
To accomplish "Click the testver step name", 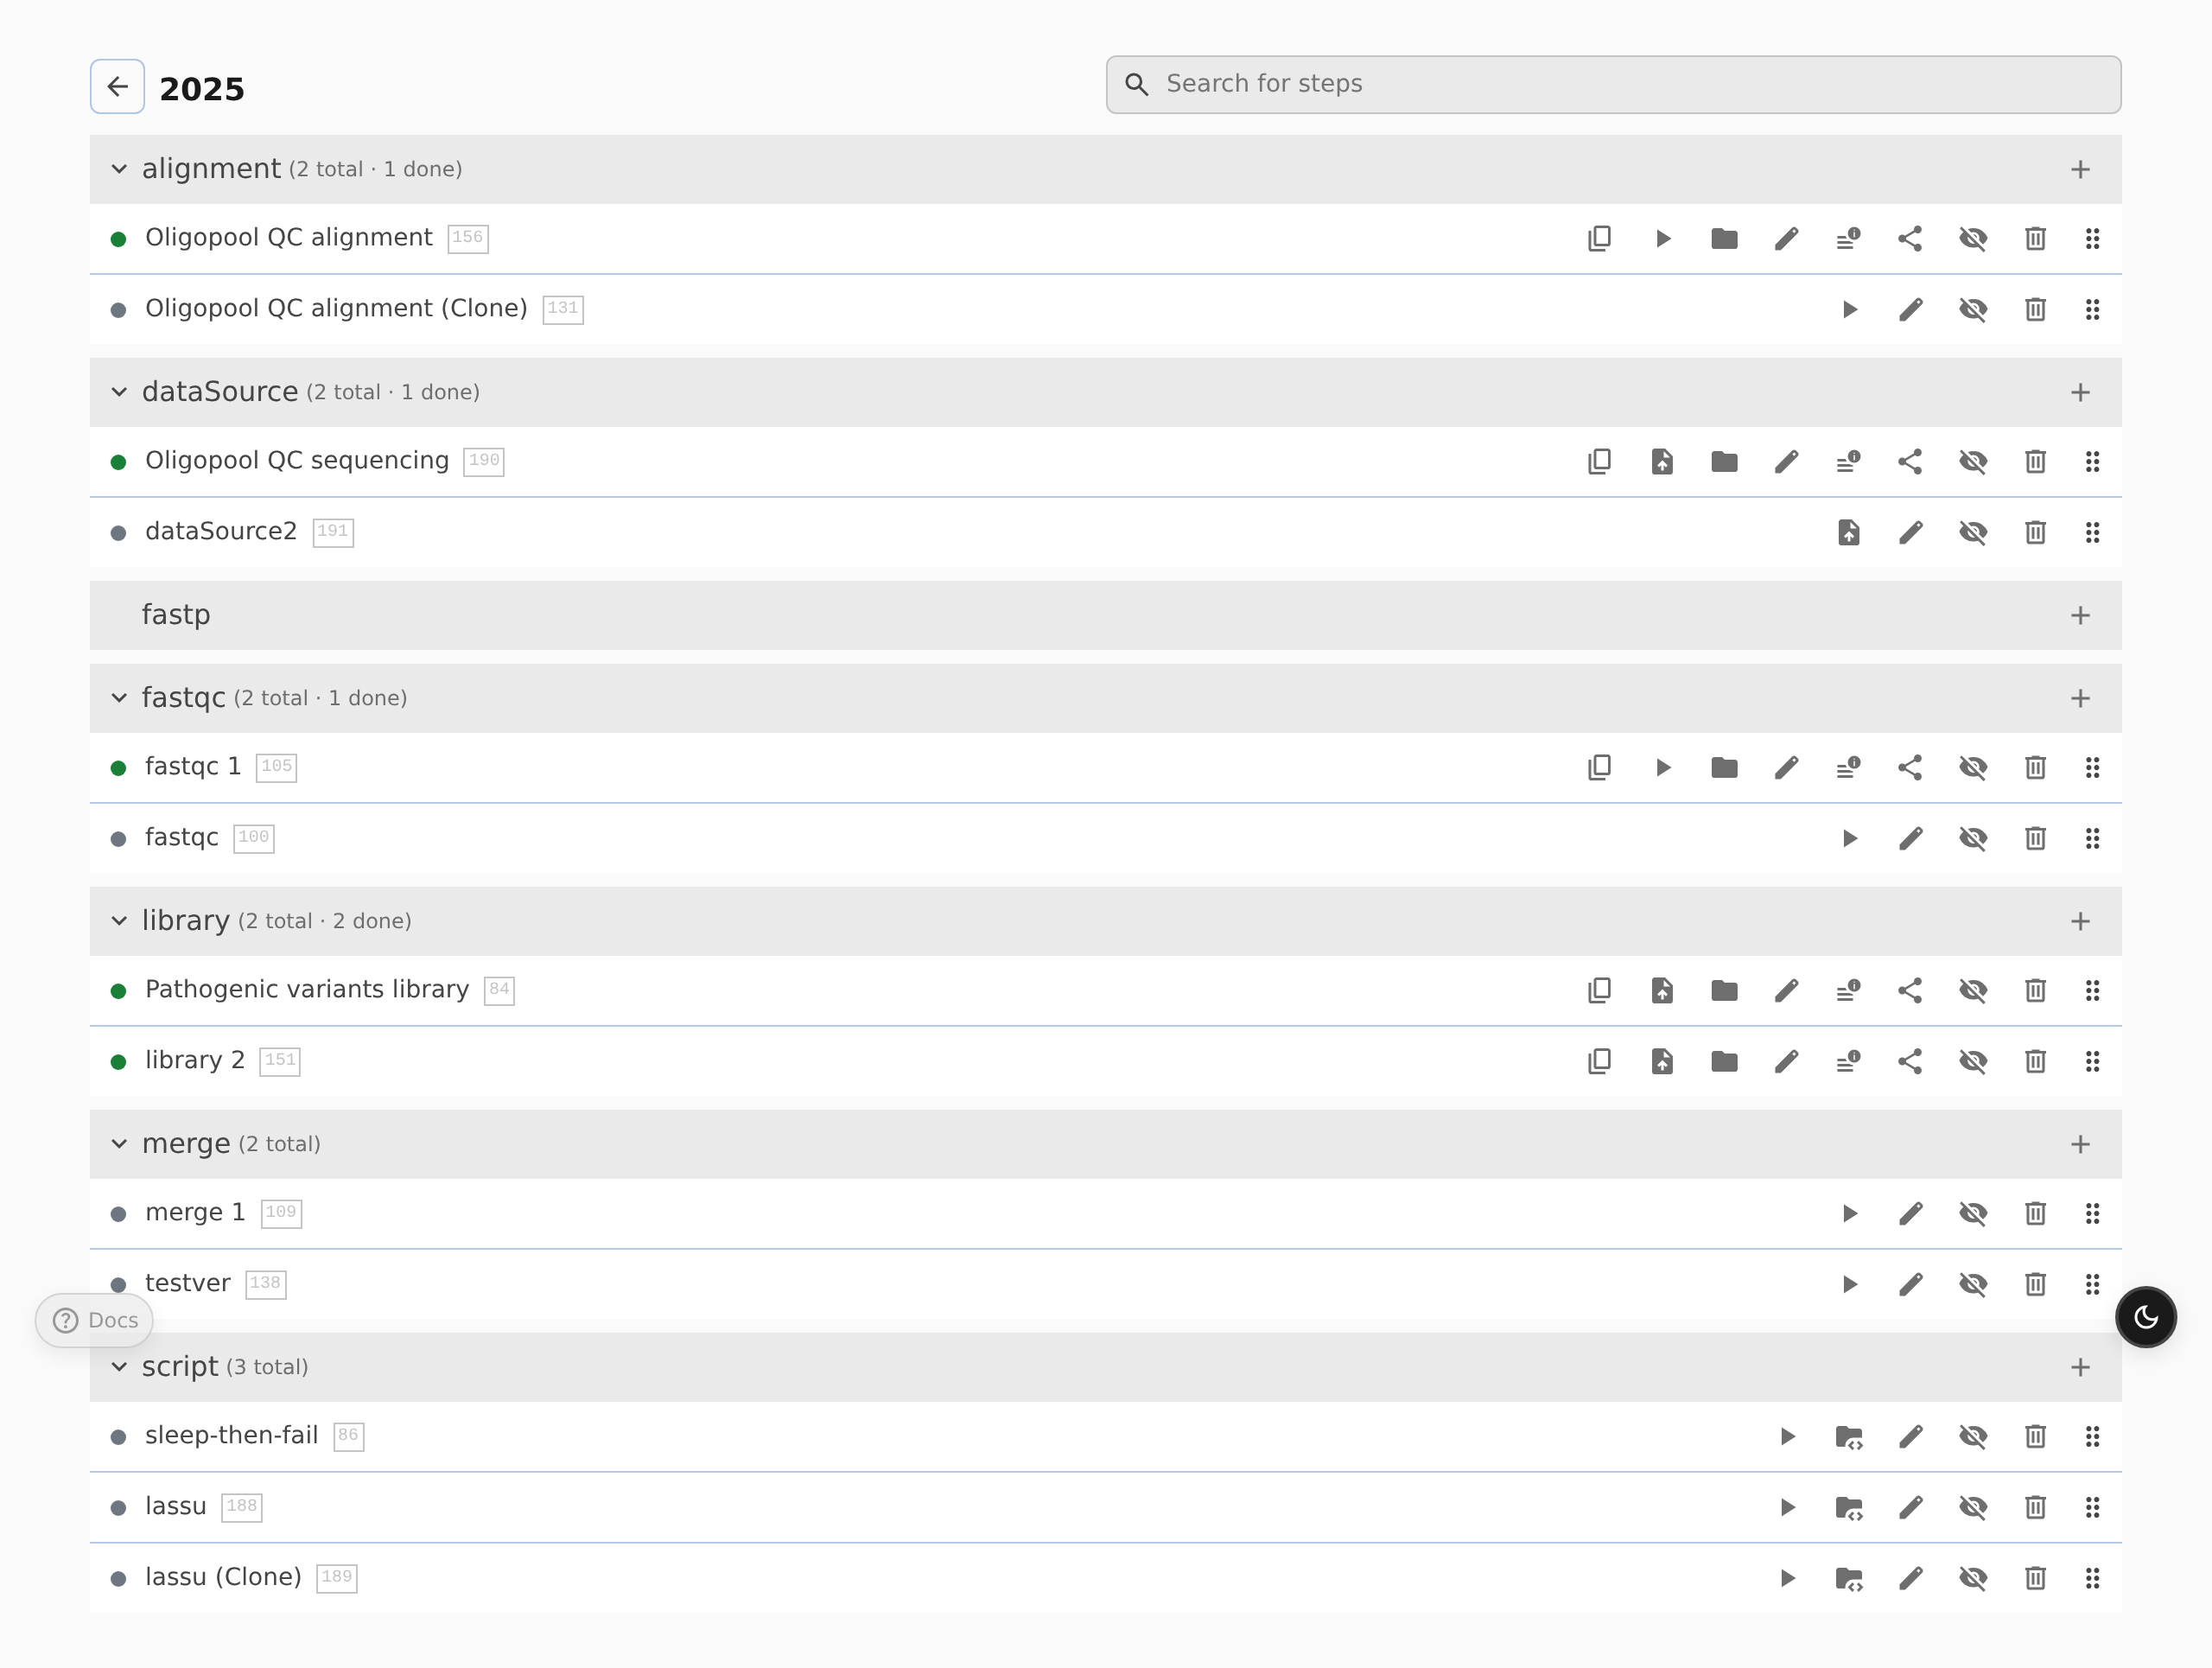I will tap(188, 1283).
